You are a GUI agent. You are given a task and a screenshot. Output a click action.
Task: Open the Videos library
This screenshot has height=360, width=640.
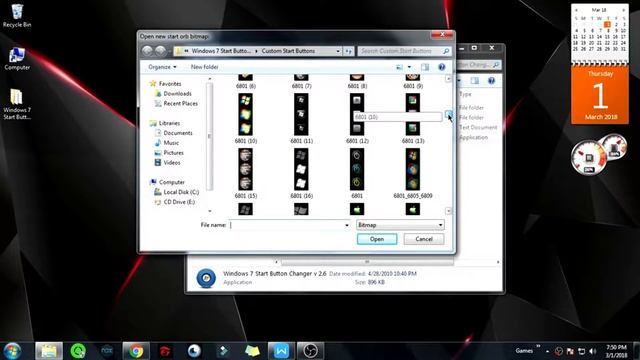tap(172, 162)
